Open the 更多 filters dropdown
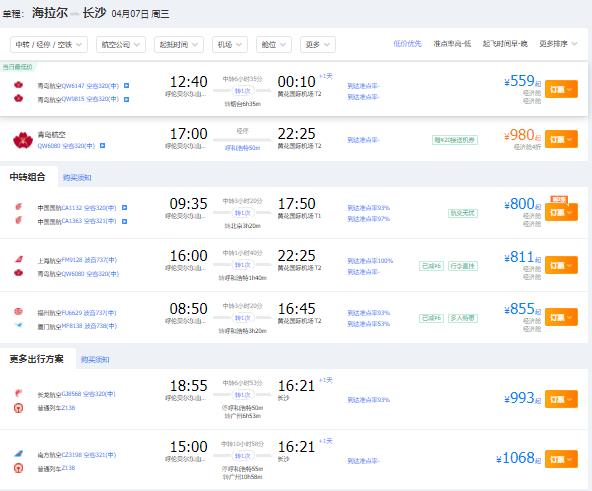This screenshot has width=592, height=491. pos(318,45)
